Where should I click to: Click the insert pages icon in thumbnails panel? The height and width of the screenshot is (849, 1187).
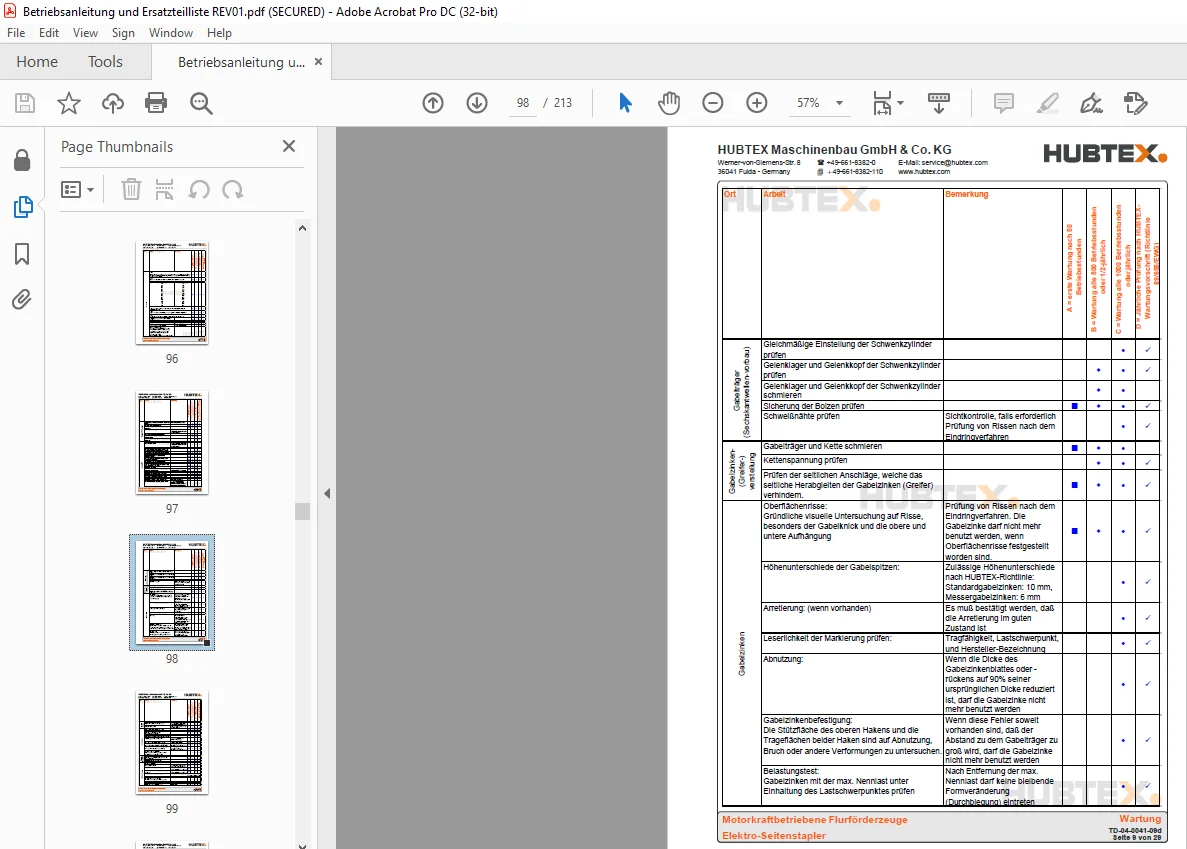[x=164, y=189]
